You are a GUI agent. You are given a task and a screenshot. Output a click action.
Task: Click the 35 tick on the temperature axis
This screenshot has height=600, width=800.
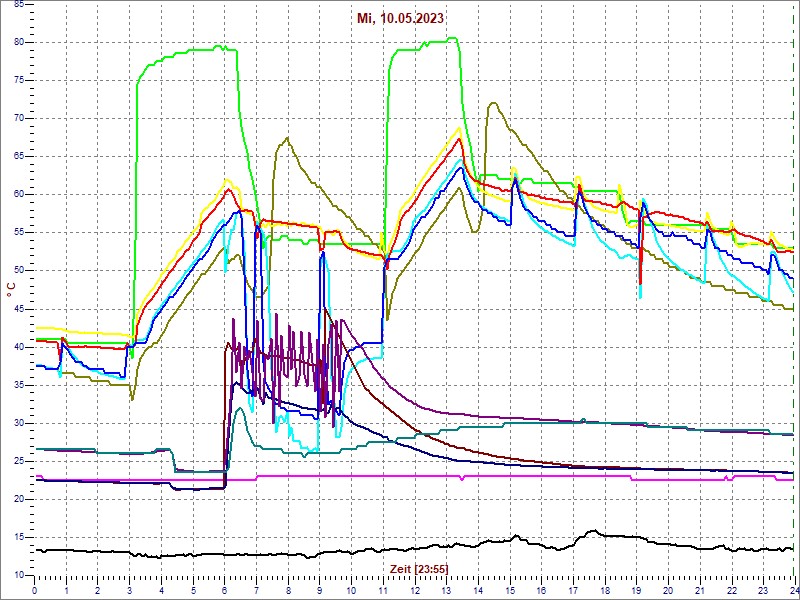click(18, 385)
